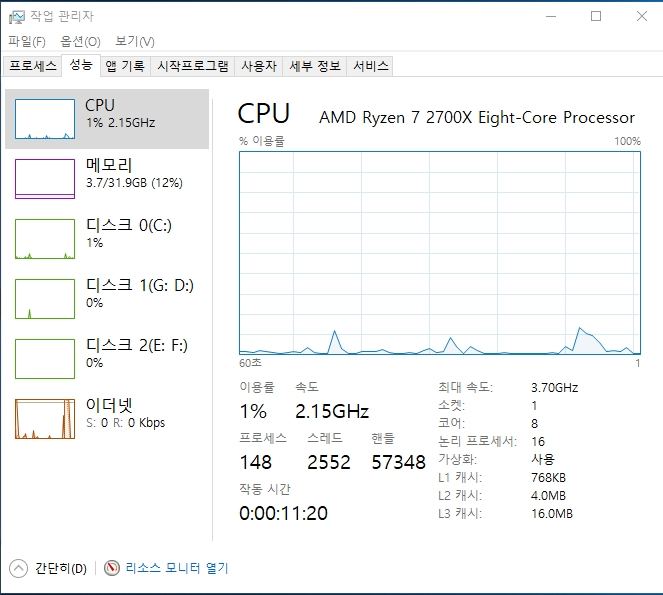Select the 이더넷 network graph

click(x=45, y=419)
